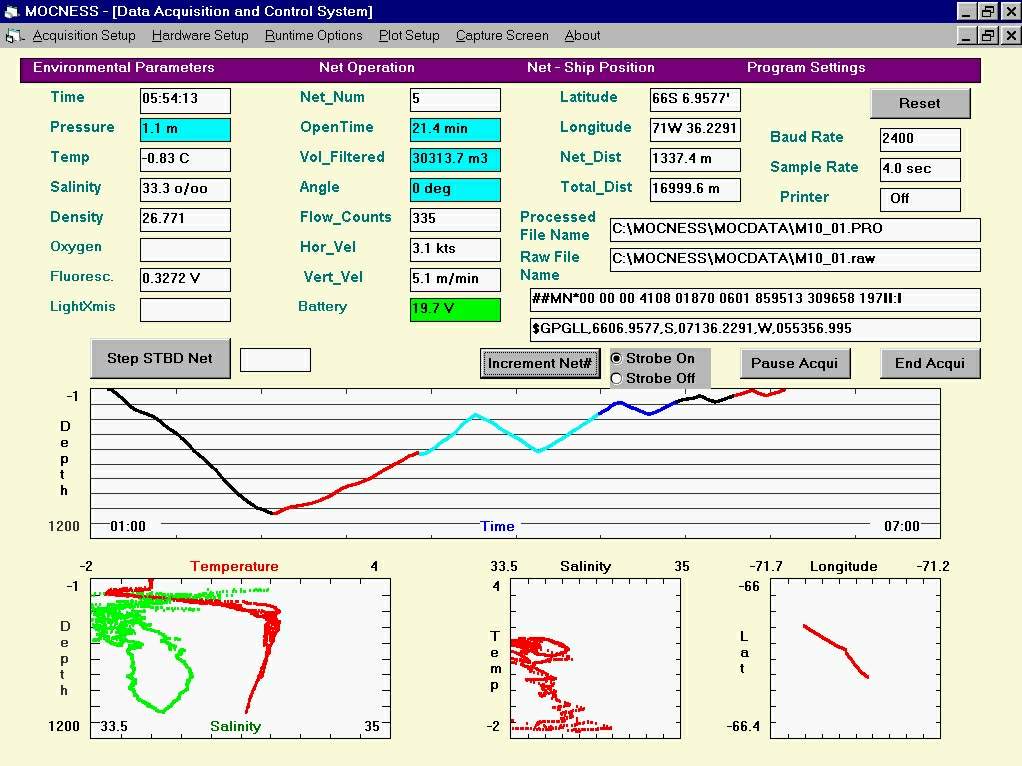Click the ##MN raw data string field
1022x766 pixels.
tap(755, 299)
